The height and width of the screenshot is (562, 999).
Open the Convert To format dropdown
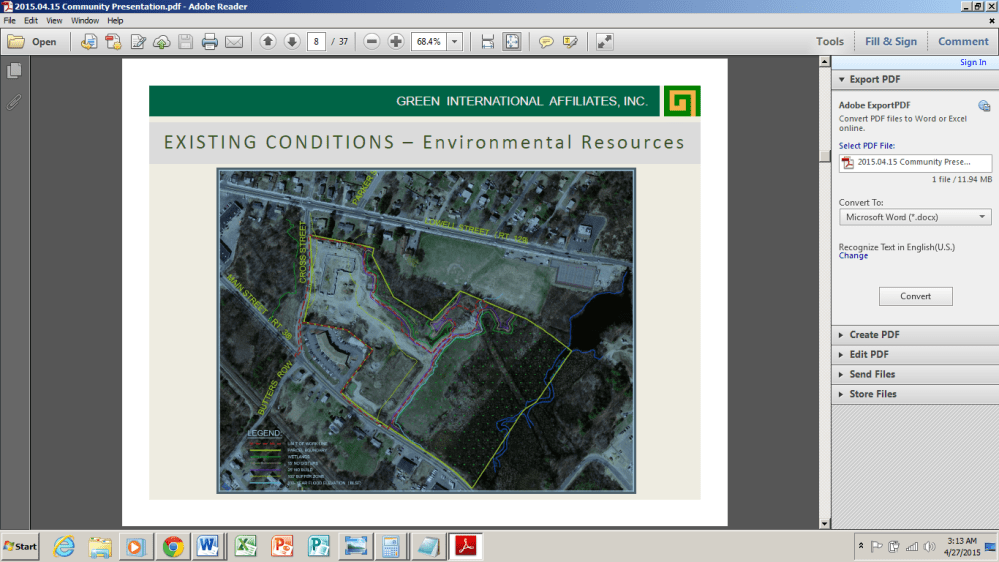point(914,217)
